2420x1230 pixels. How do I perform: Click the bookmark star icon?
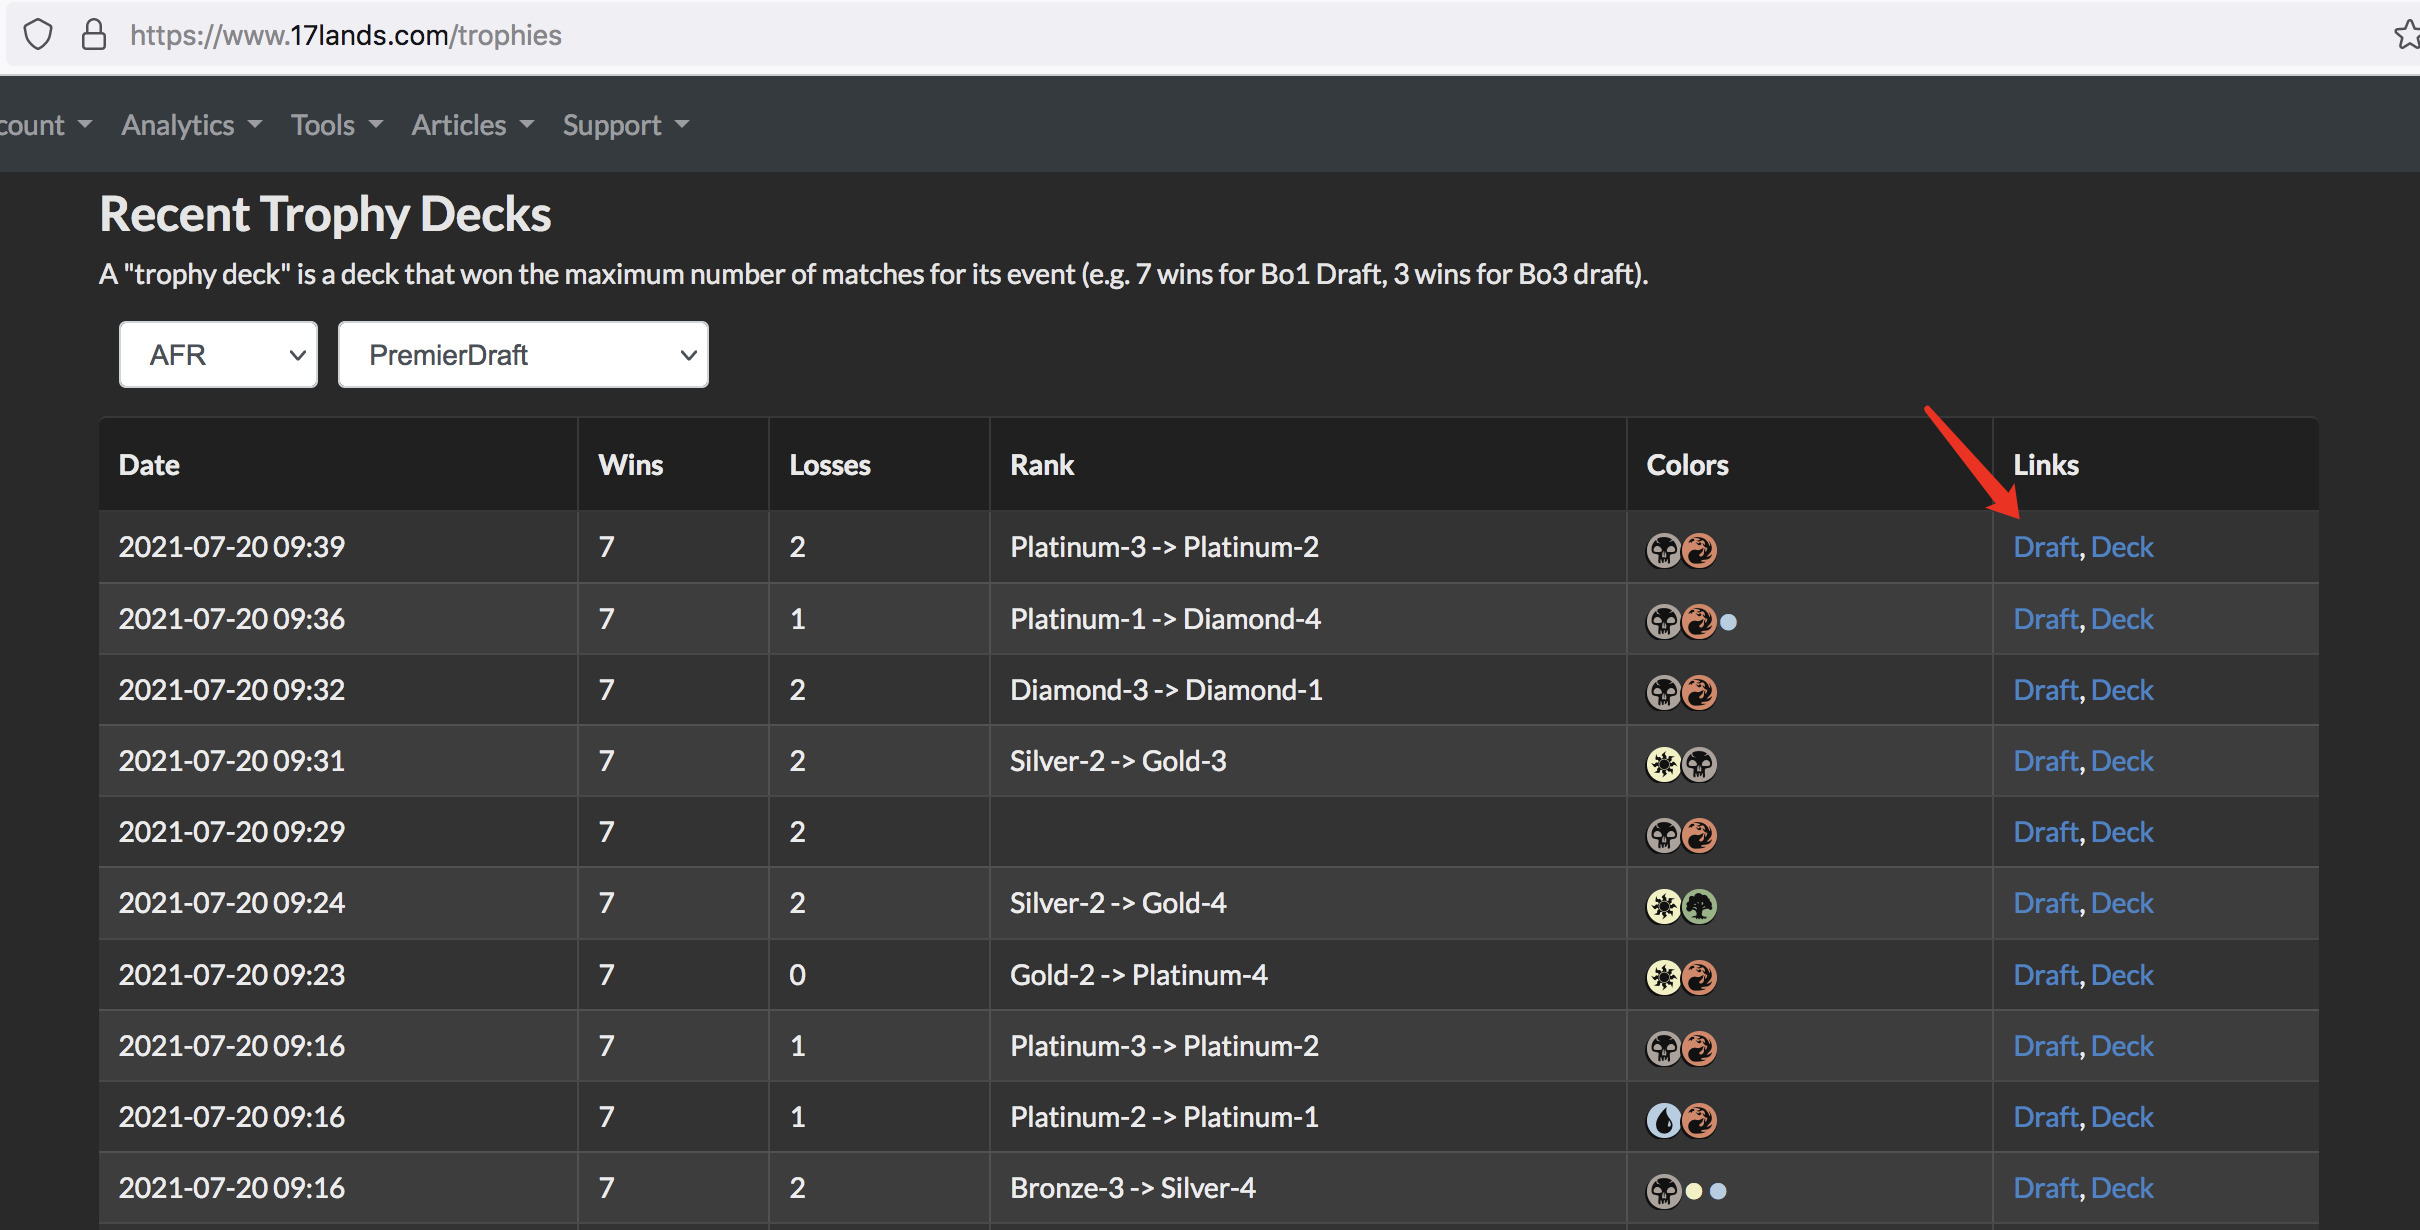coord(2406,35)
